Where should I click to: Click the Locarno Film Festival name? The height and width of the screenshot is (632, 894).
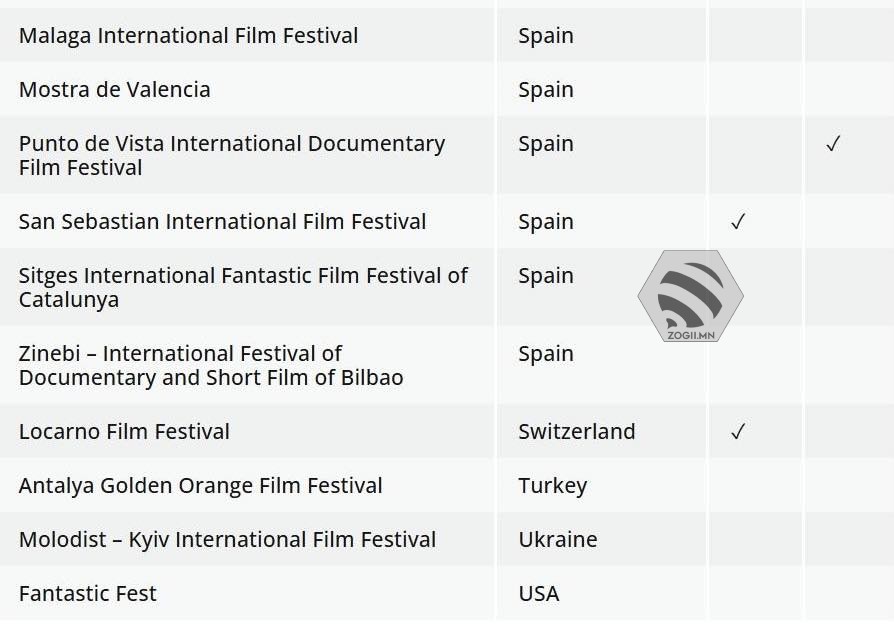(124, 432)
